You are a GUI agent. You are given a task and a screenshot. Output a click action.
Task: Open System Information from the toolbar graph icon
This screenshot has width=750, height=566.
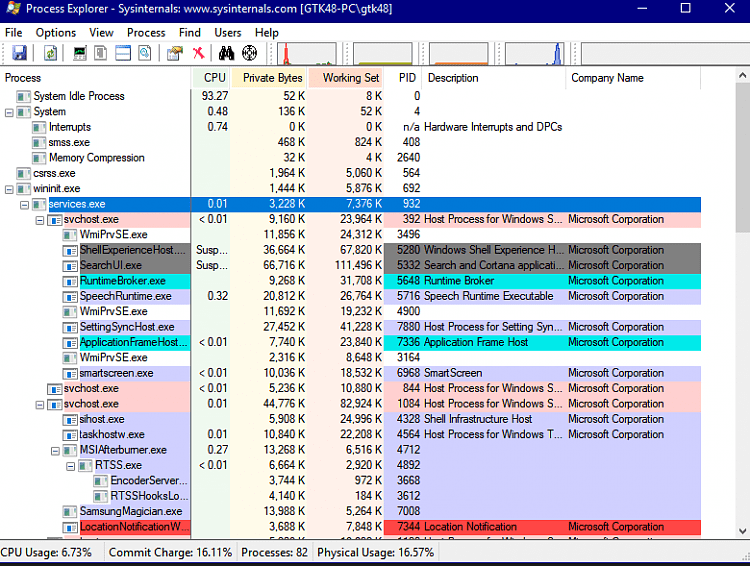tap(80, 53)
